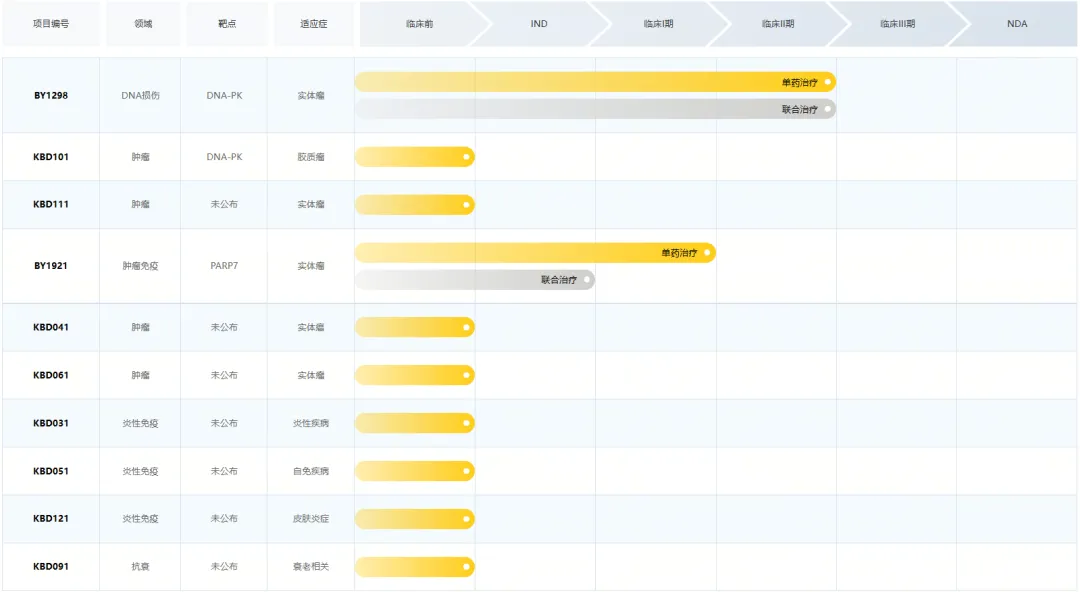1080x592 pixels.
Task: Open the 临床III期 stage header
Action: (x=897, y=24)
